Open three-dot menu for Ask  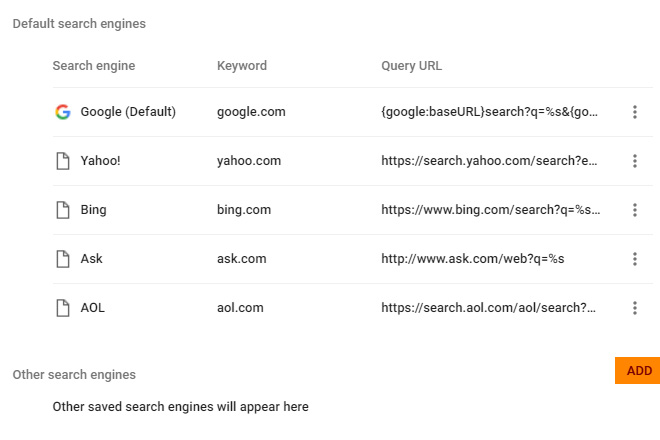click(x=635, y=259)
